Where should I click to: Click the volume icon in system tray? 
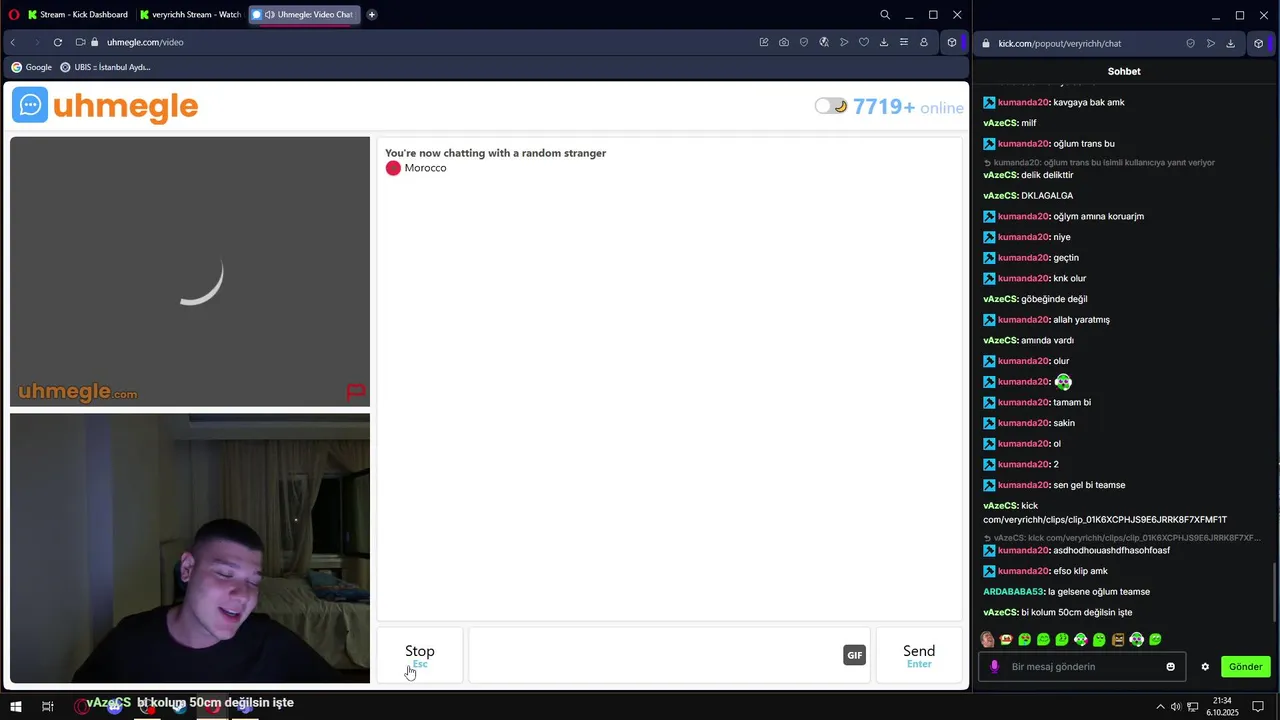pyautogui.click(x=1176, y=707)
